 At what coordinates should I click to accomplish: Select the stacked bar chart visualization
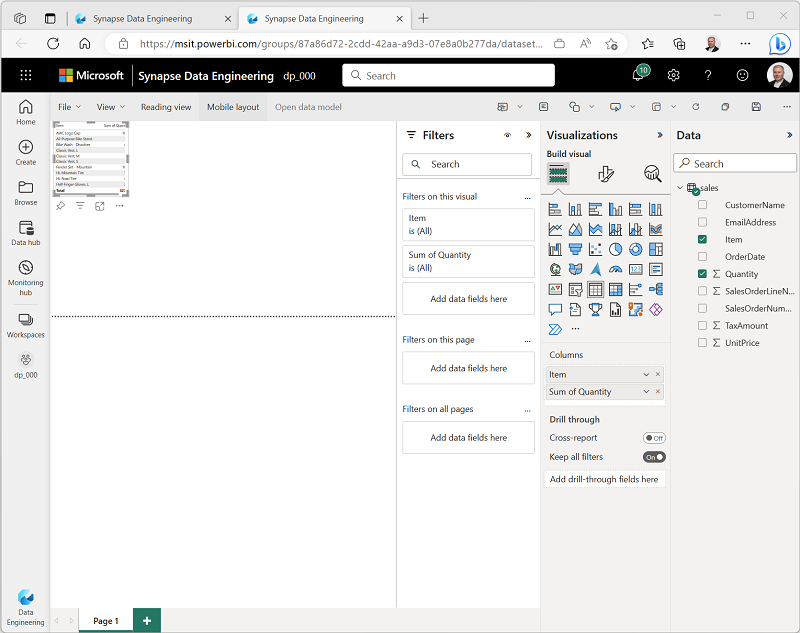[555, 209]
